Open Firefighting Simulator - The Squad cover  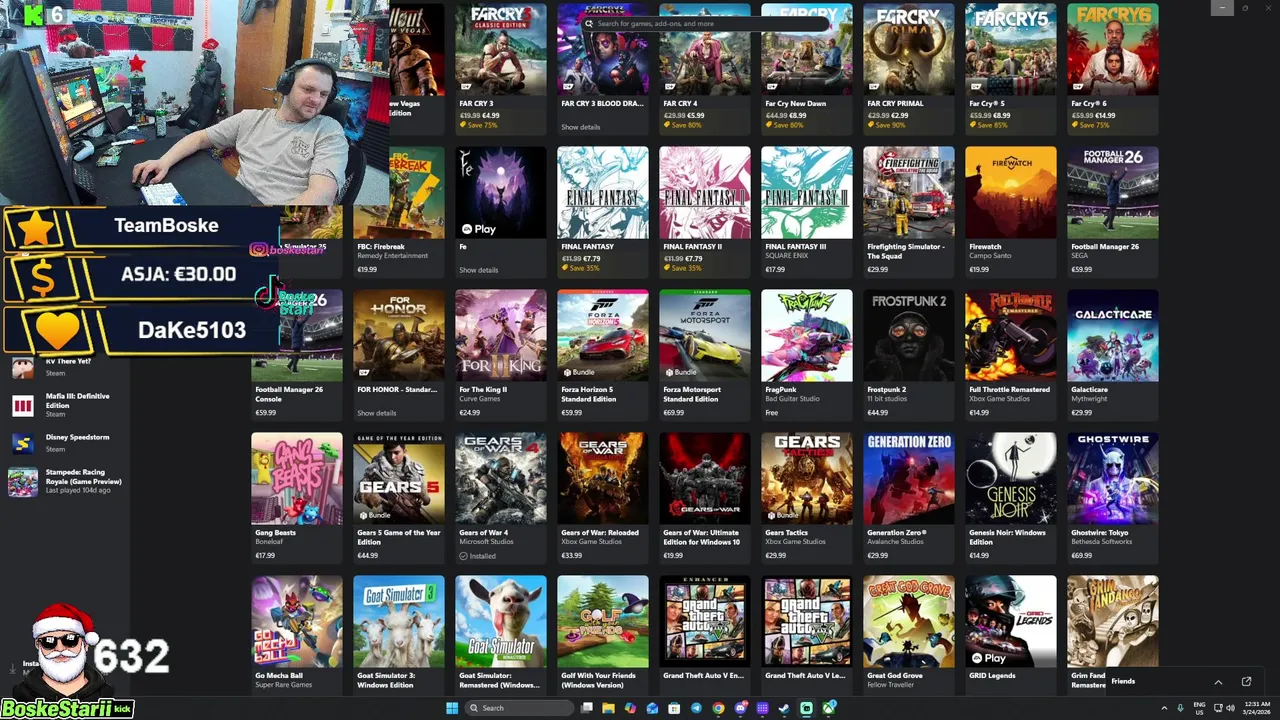point(909,192)
